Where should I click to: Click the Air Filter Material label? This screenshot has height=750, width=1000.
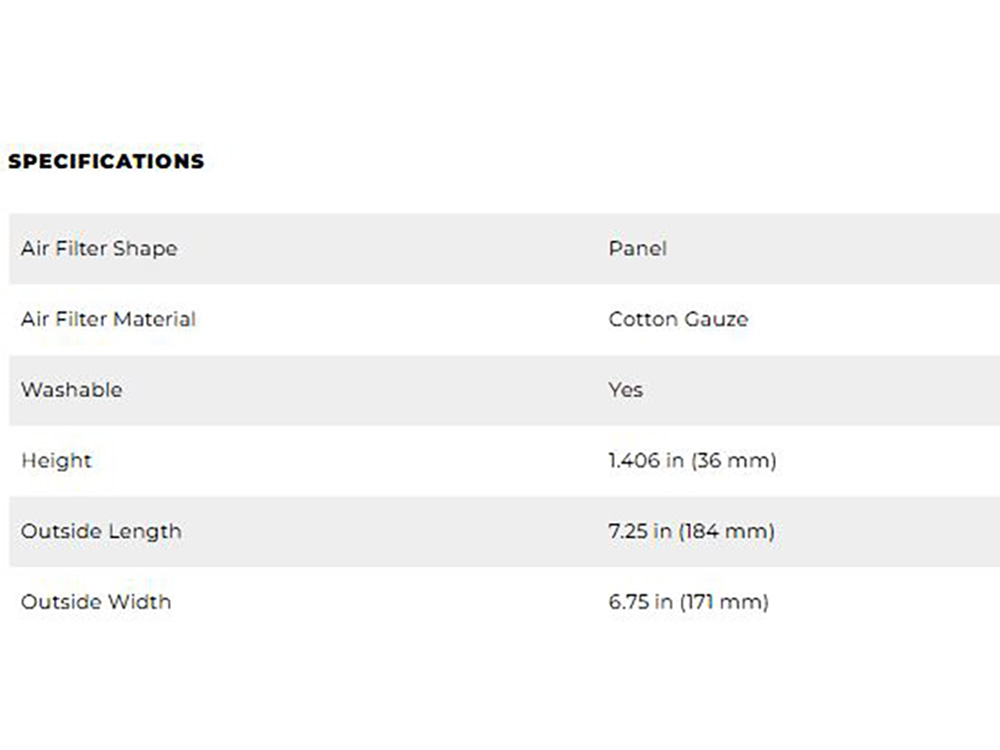tap(108, 319)
